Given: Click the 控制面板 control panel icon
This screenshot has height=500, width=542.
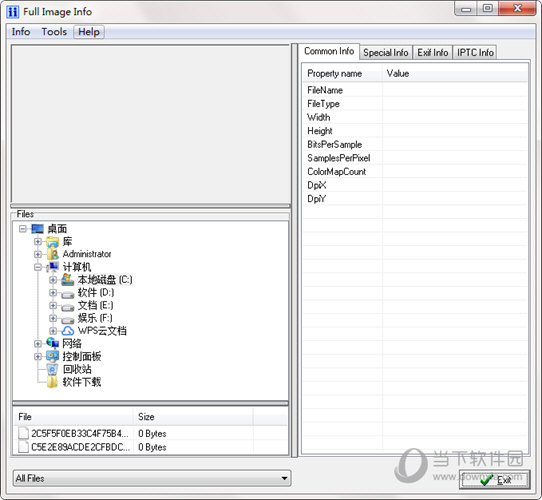Looking at the screenshot, I should (x=53, y=356).
